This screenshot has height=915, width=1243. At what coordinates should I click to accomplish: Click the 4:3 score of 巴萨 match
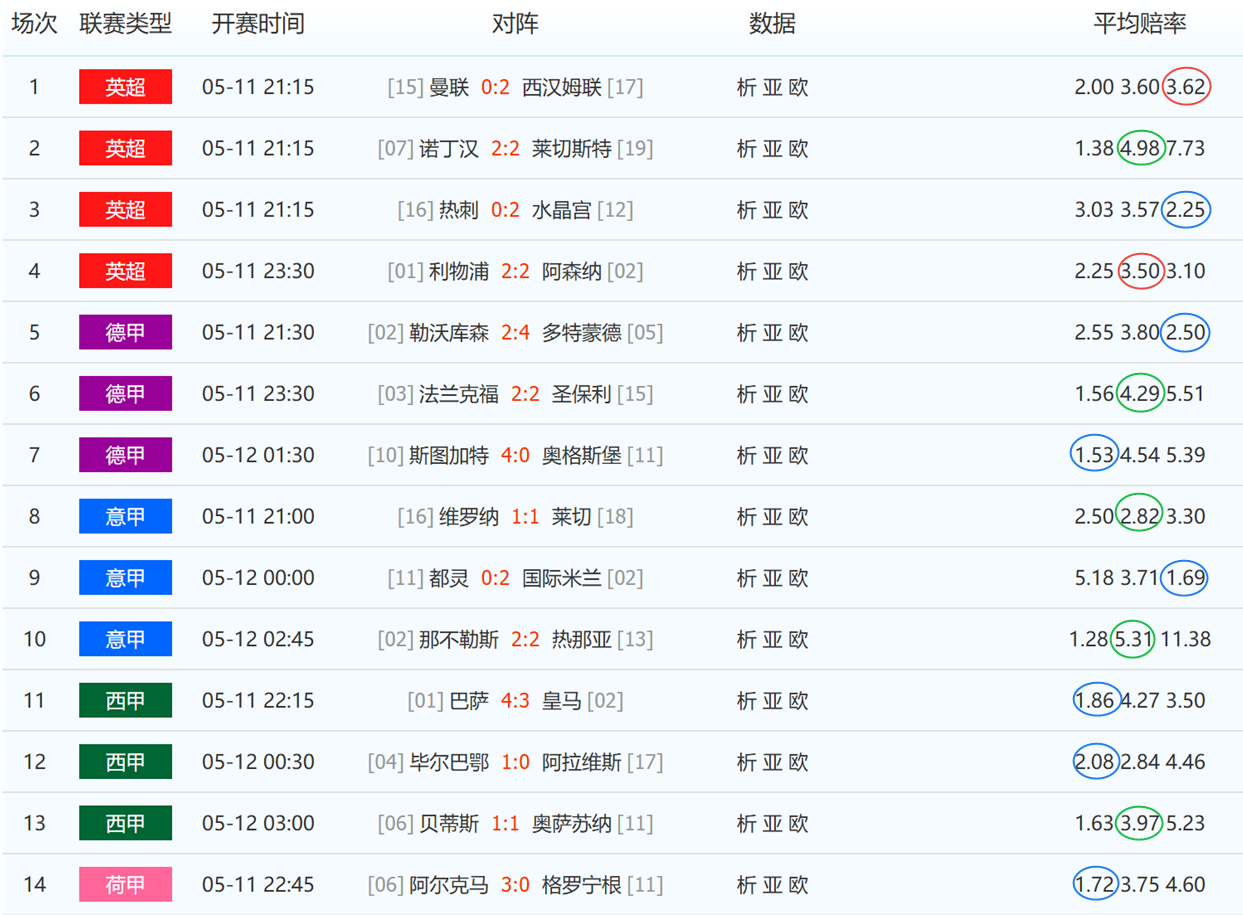click(x=515, y=701)
